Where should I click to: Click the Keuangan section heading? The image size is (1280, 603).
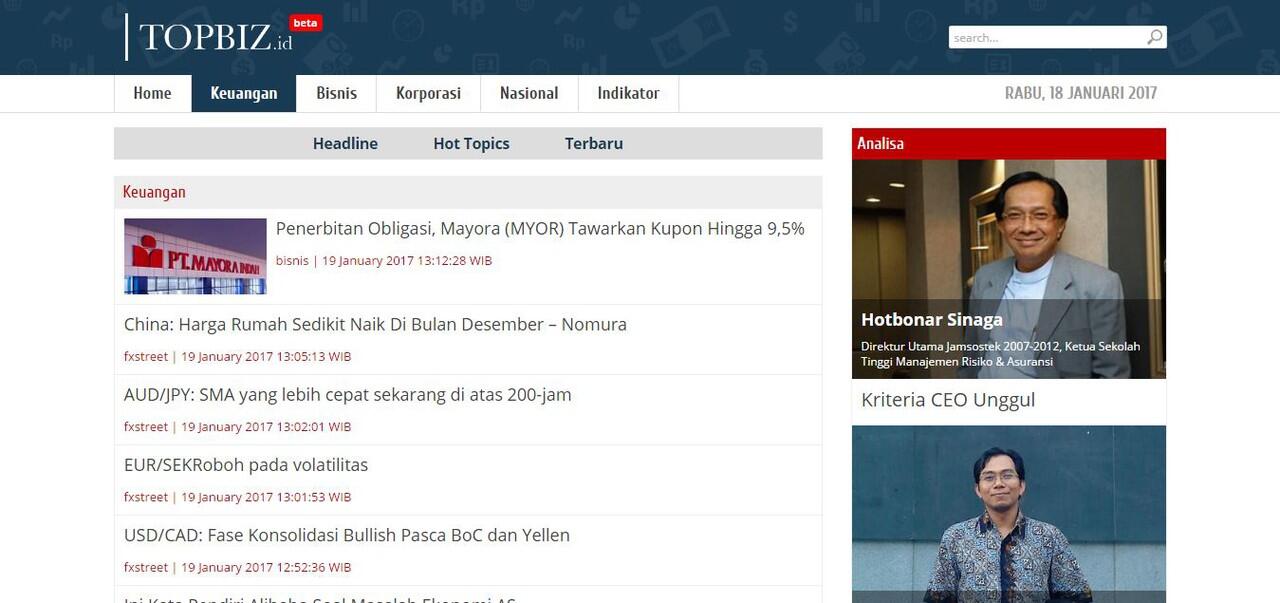tap(154, 192)
